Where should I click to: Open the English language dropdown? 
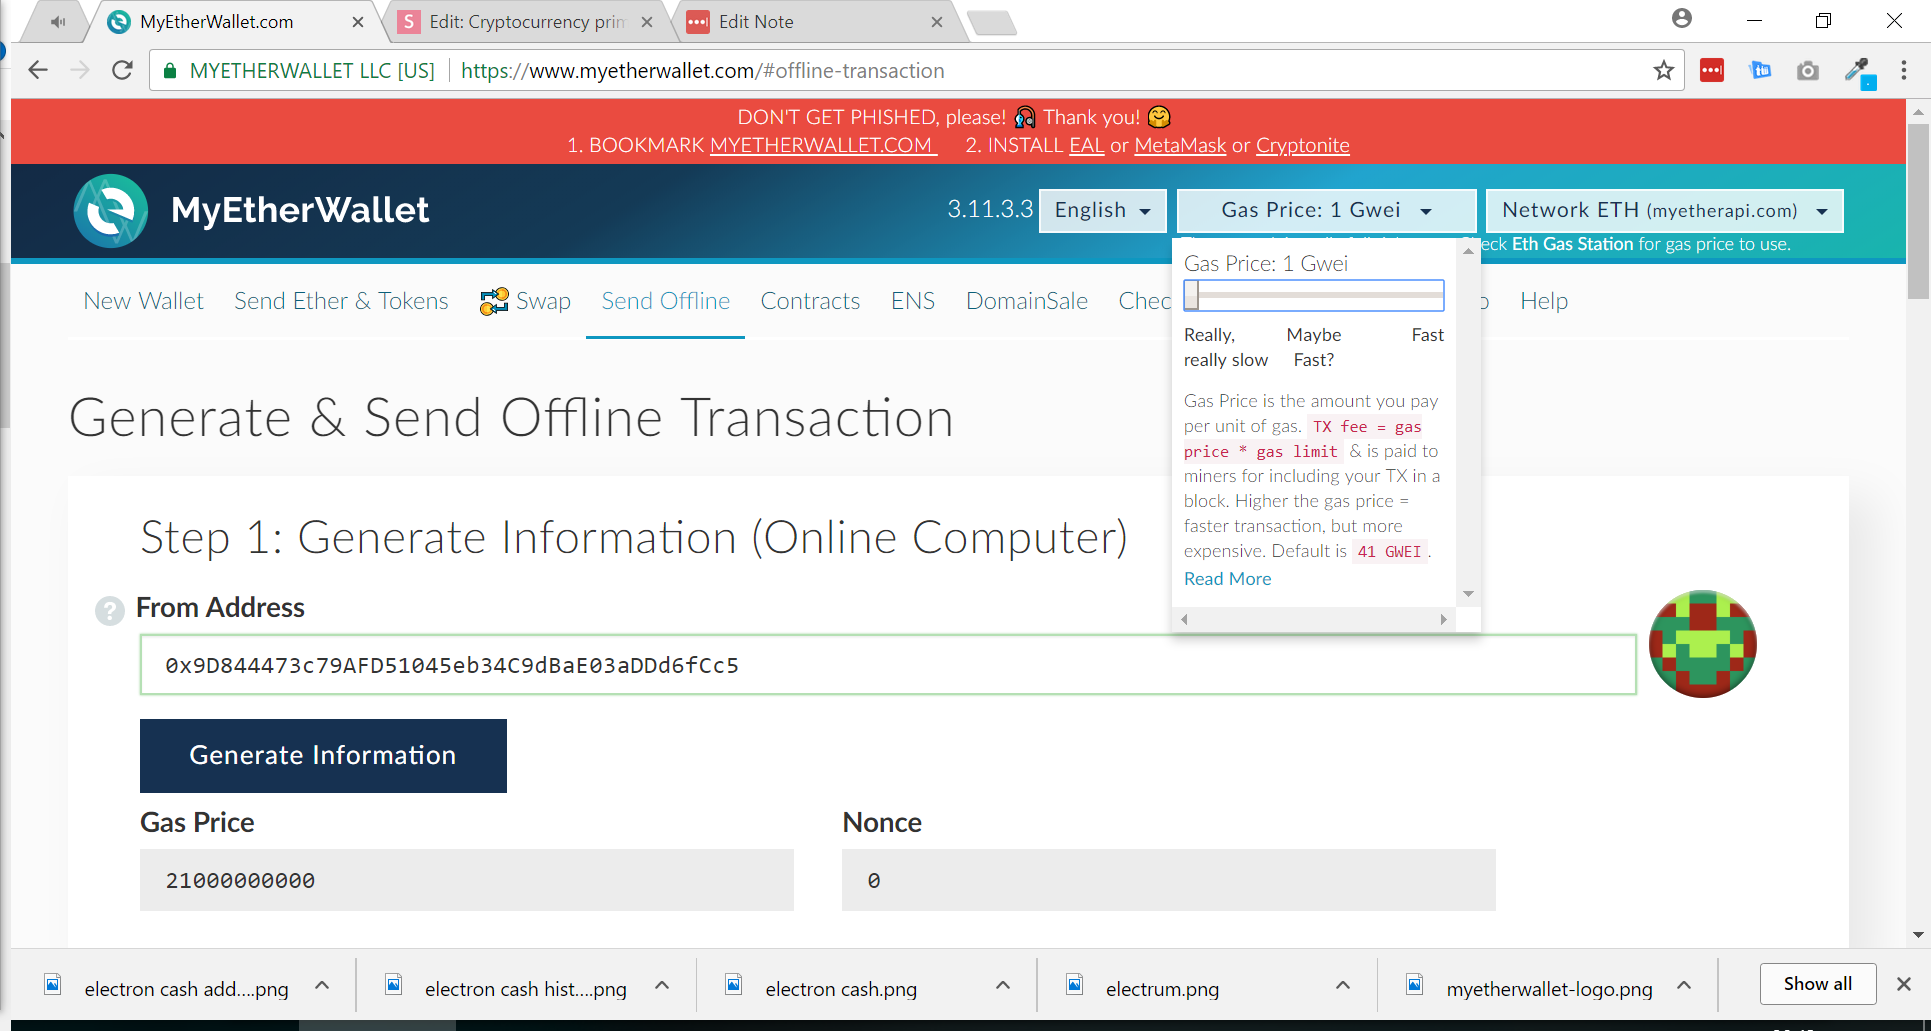pos(1102,210)
